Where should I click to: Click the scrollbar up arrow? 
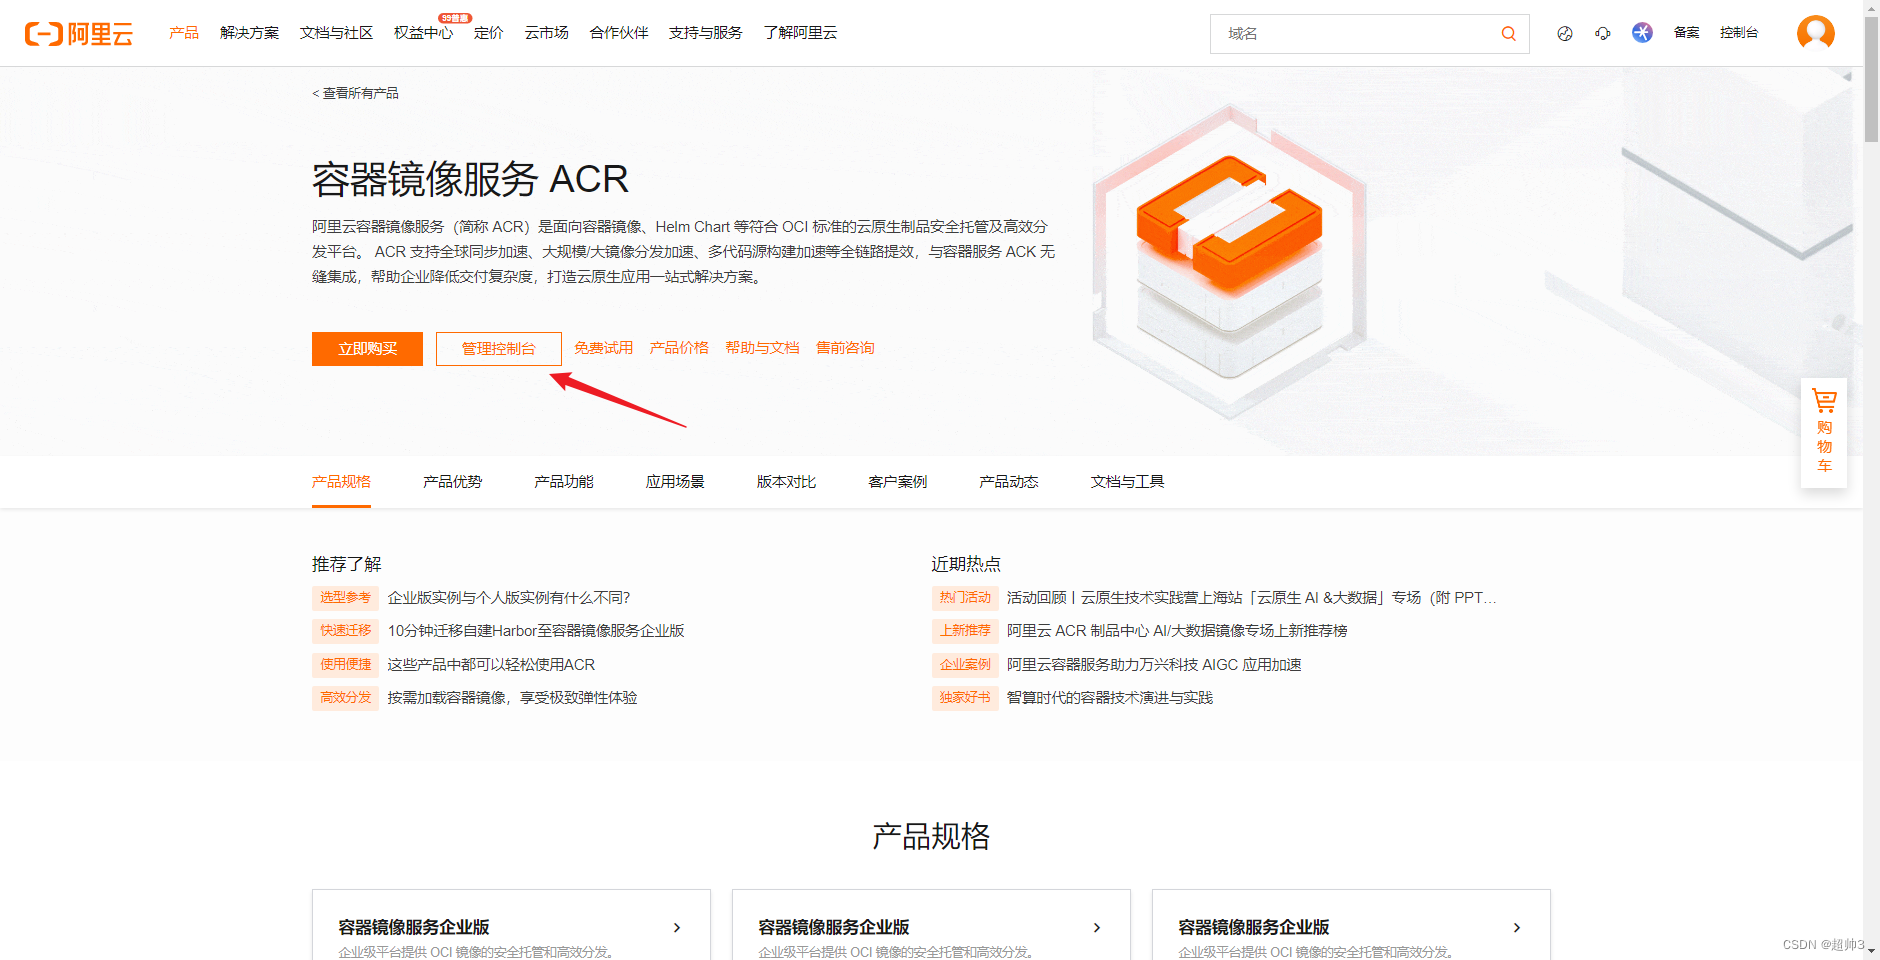(1871, 8)
